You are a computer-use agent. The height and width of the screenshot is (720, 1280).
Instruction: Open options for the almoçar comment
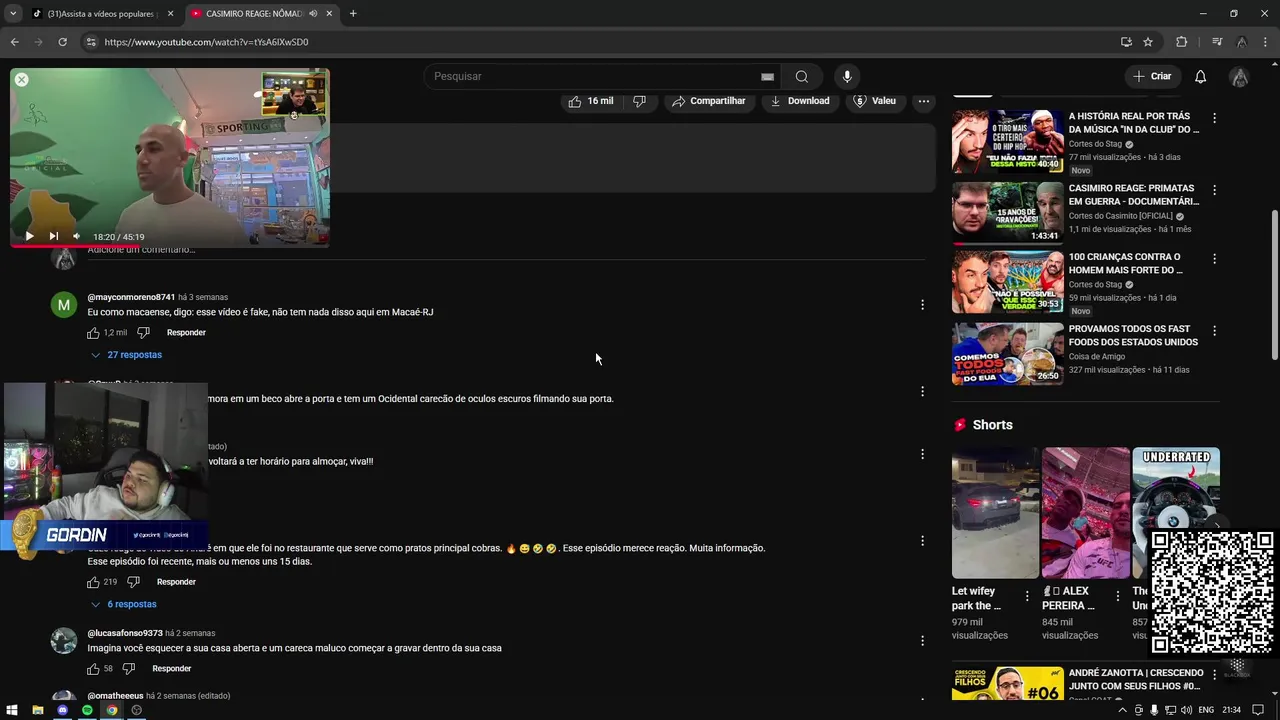point(922,454)
